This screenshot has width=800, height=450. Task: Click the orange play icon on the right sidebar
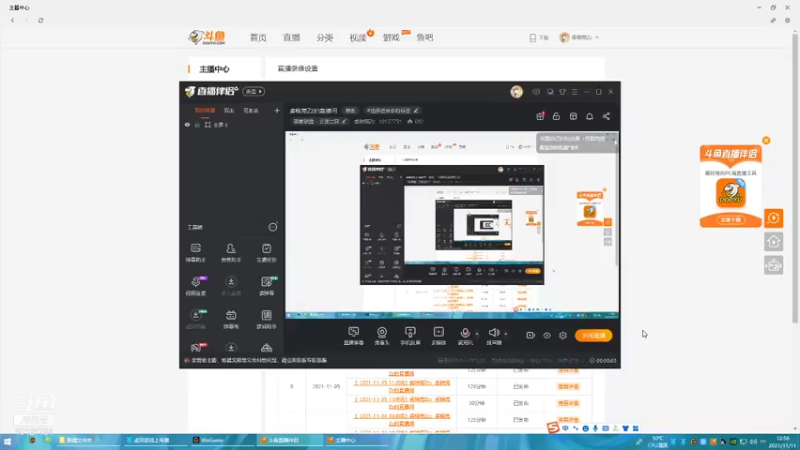773,218
